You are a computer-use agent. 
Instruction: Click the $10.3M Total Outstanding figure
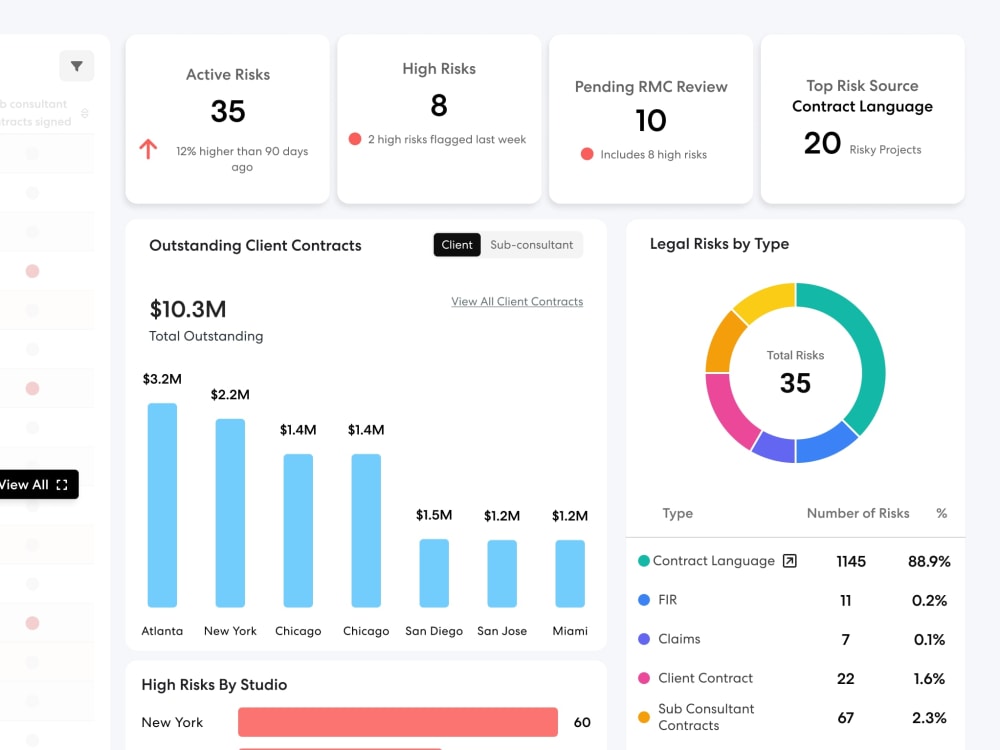[x=188, y=309]
